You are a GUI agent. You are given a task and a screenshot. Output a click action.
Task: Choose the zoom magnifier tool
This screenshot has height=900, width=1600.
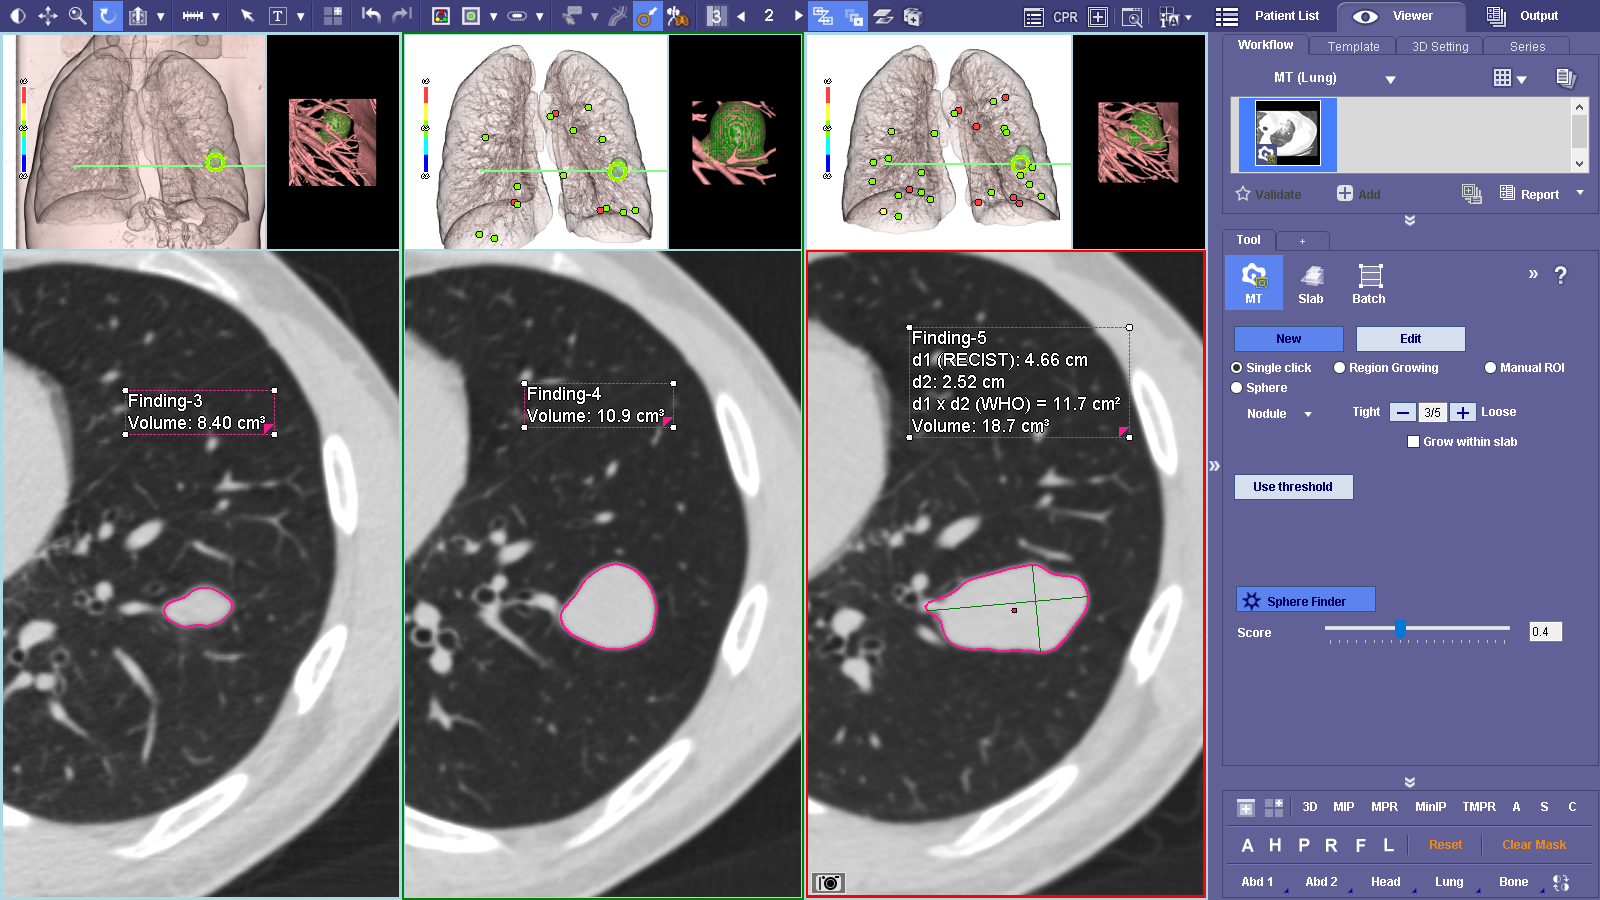(x=77, y=16)
